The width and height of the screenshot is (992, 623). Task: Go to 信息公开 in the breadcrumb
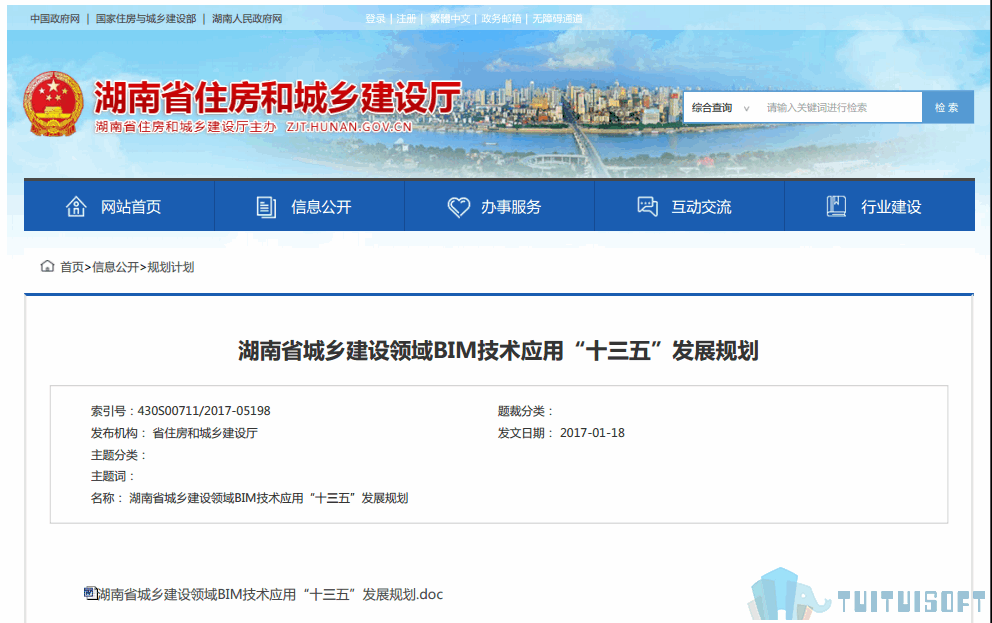point(115,267)
